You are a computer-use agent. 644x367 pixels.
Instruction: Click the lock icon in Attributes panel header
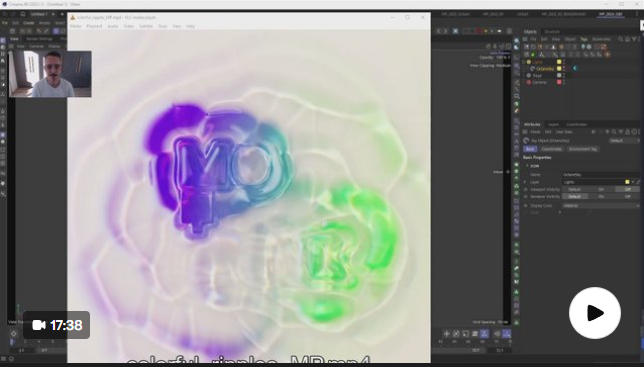click(x=627, y=132)
